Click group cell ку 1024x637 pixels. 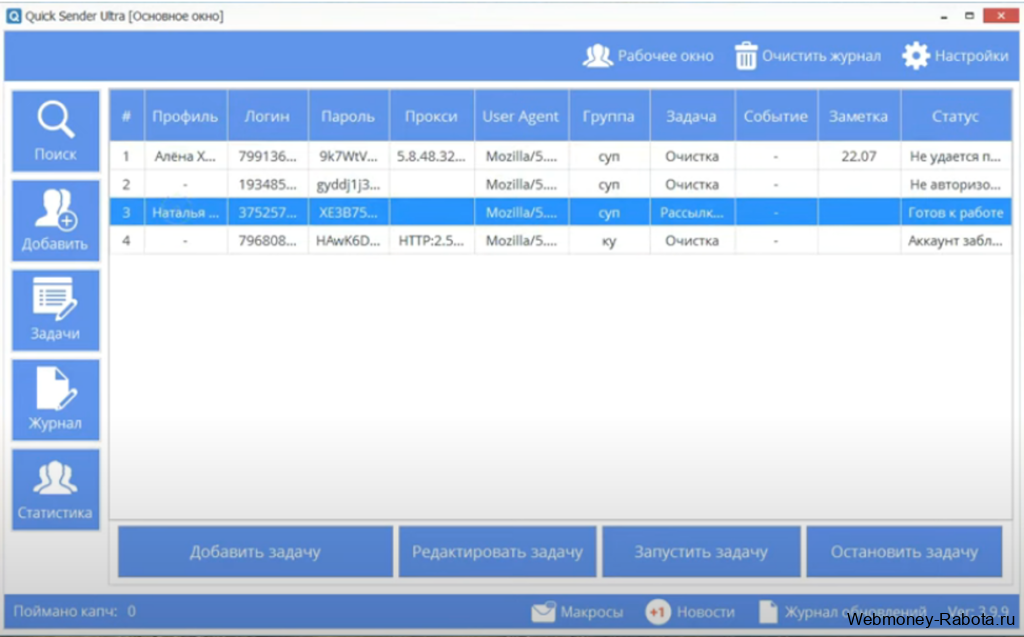609,240
